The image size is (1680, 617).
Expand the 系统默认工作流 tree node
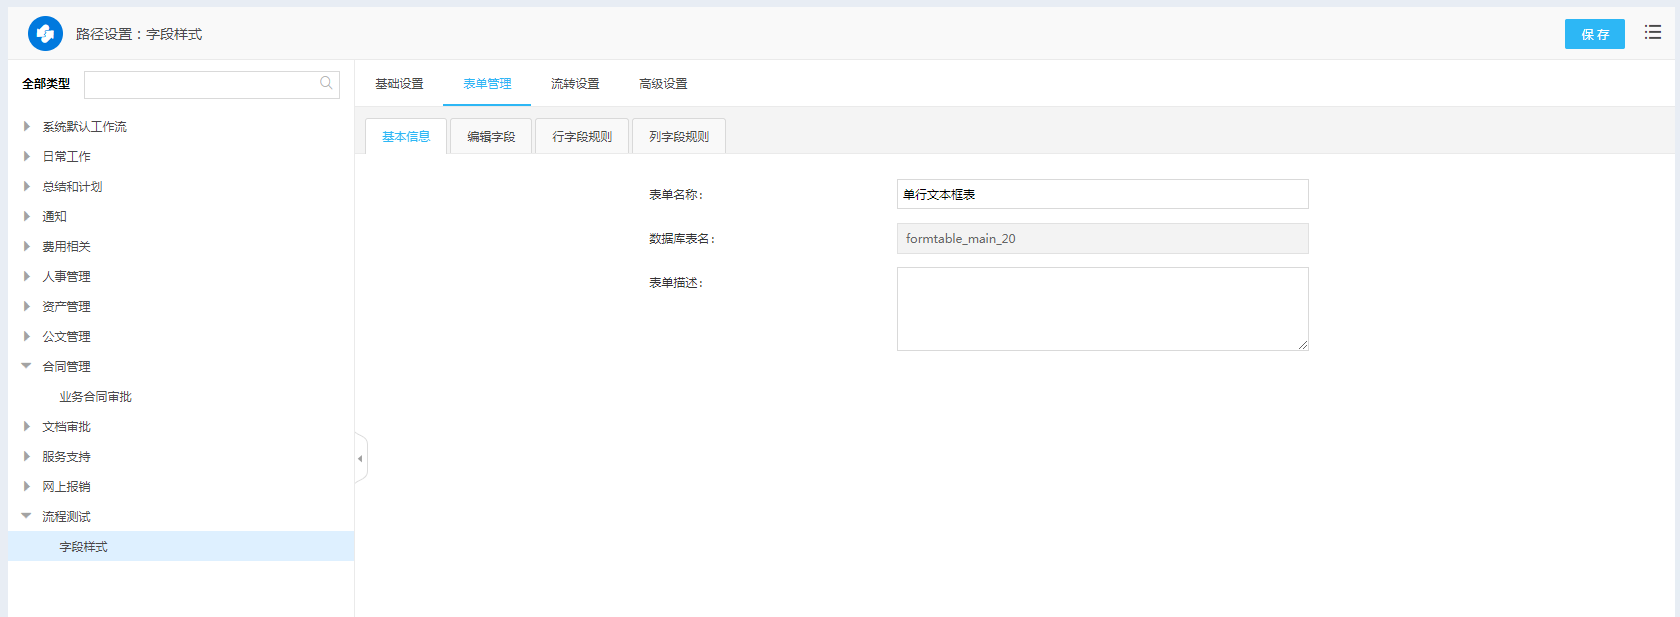[27, 127]
